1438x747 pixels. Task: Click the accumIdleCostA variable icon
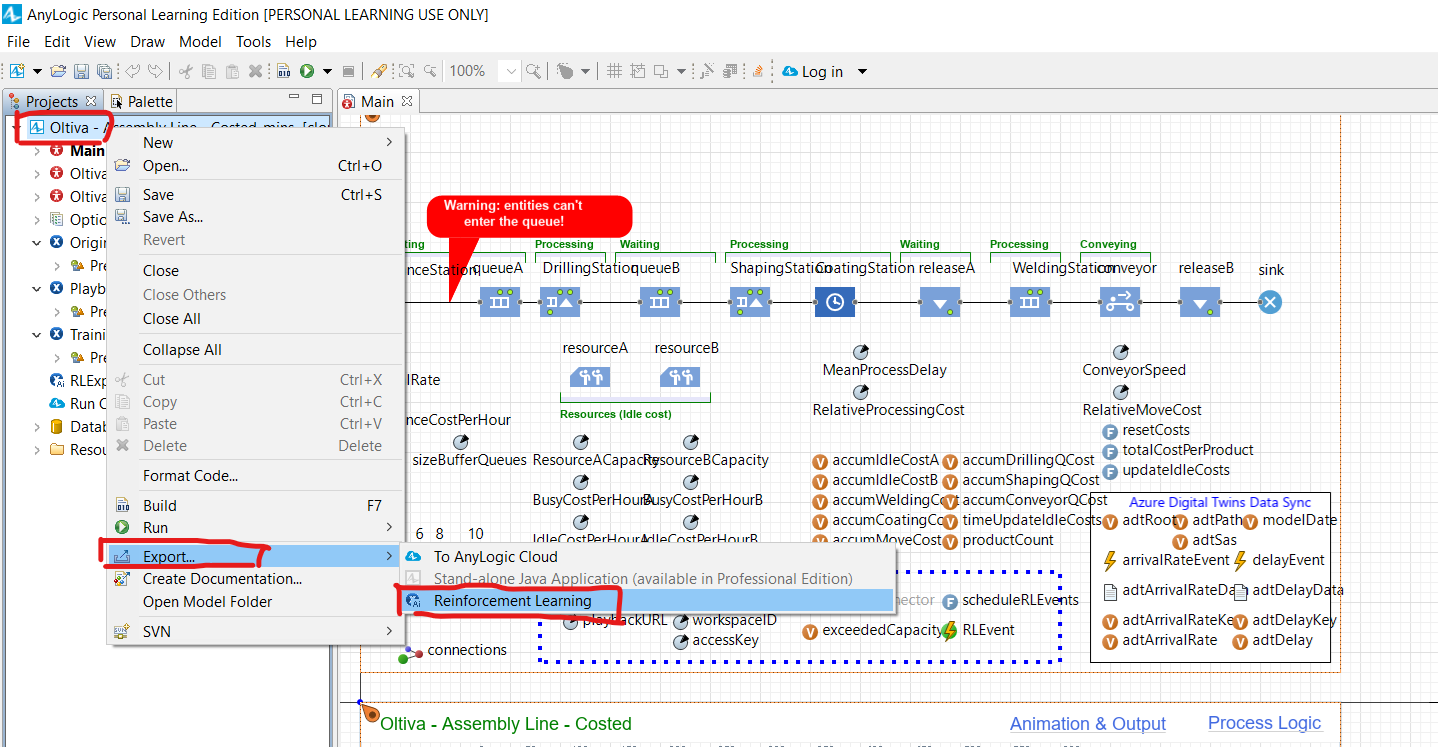pyautogui.click(x=820, y=461)
